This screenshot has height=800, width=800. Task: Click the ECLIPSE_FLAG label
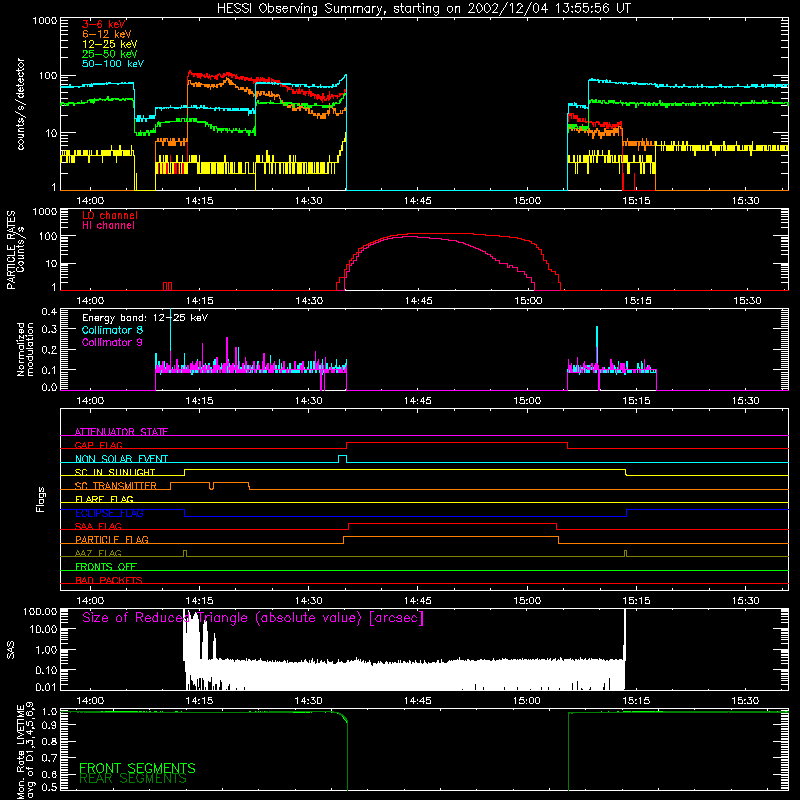point(109,513)
